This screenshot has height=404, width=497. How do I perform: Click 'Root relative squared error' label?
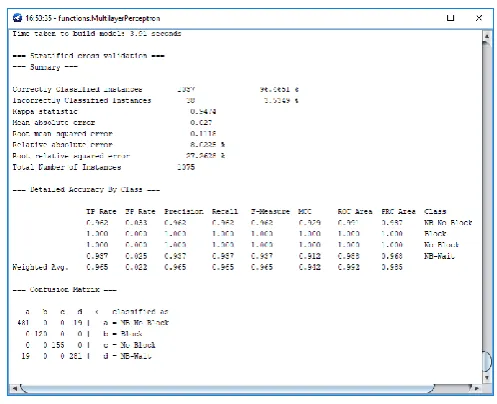(71, 156)
